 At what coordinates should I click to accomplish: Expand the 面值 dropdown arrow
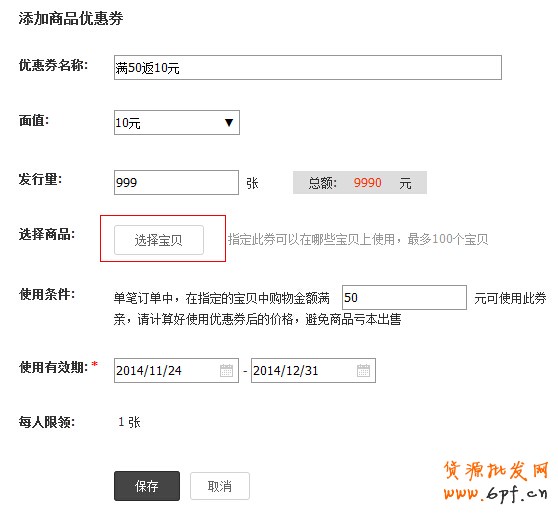[229, 123]
